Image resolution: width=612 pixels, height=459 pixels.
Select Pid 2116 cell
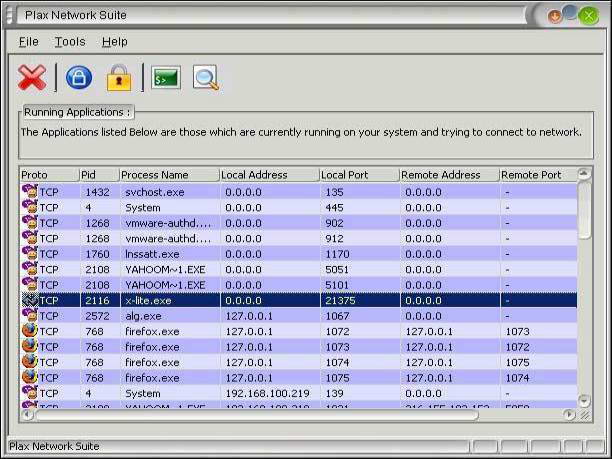tap(100, 300)
